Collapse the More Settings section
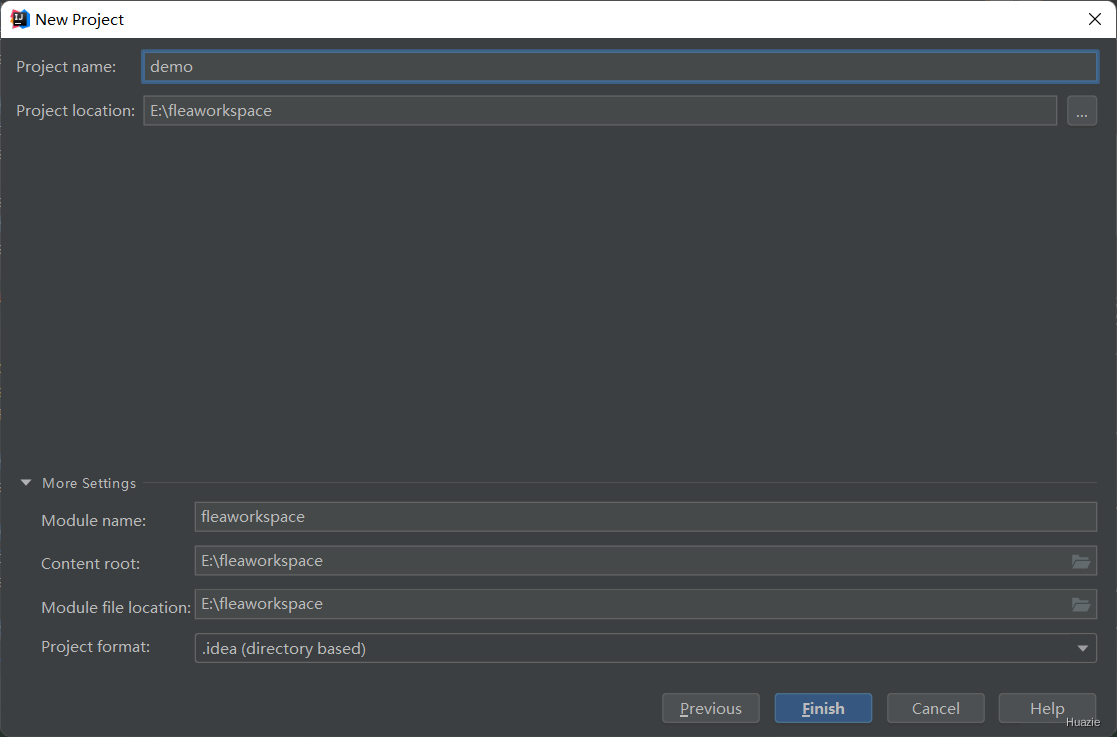This screenshot has height=737, width=1117. [x=26, y=483]
